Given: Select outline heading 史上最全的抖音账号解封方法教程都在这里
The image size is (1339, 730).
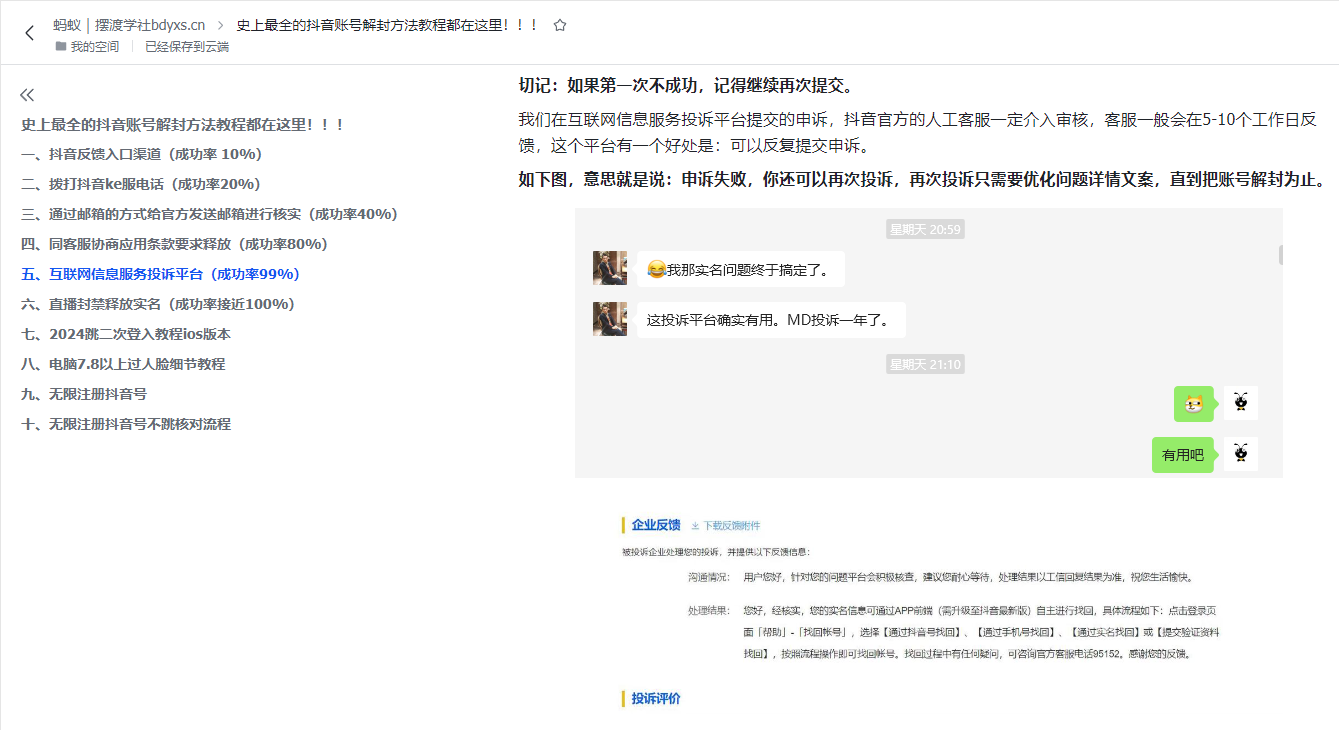Looking at the screenshot, I should coord(183,125).
